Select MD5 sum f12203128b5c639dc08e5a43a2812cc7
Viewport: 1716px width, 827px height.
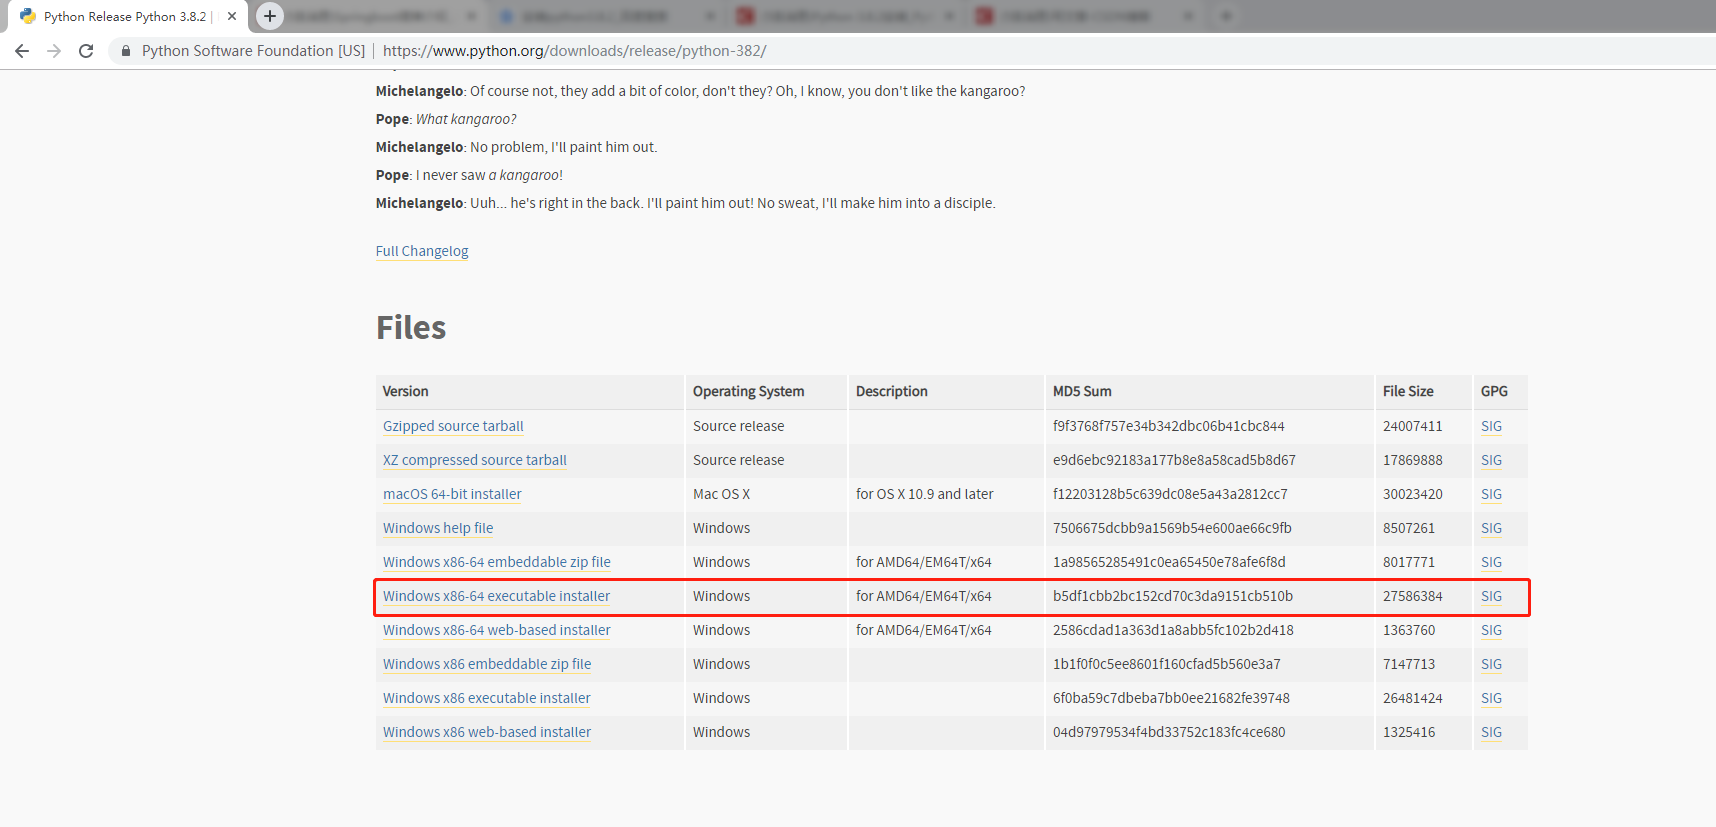click(x=1170, y=494)
